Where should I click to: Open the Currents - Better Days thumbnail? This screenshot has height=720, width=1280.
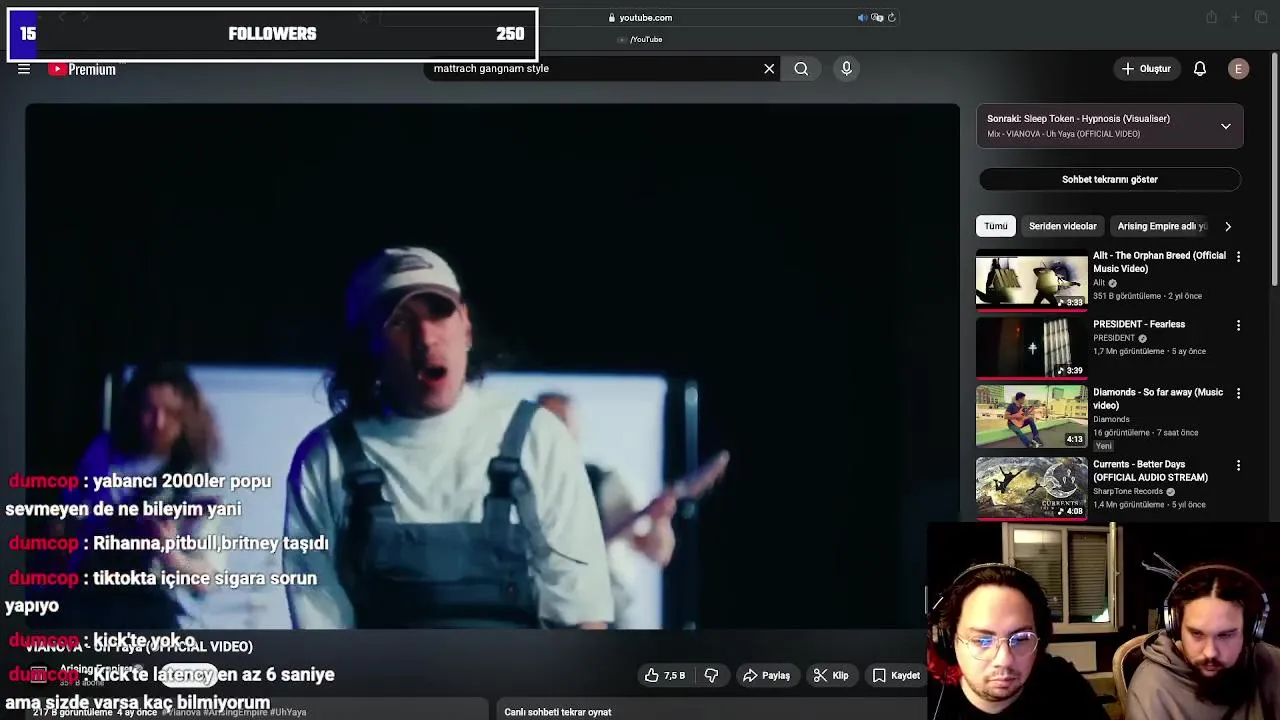tap(1032, 488)
